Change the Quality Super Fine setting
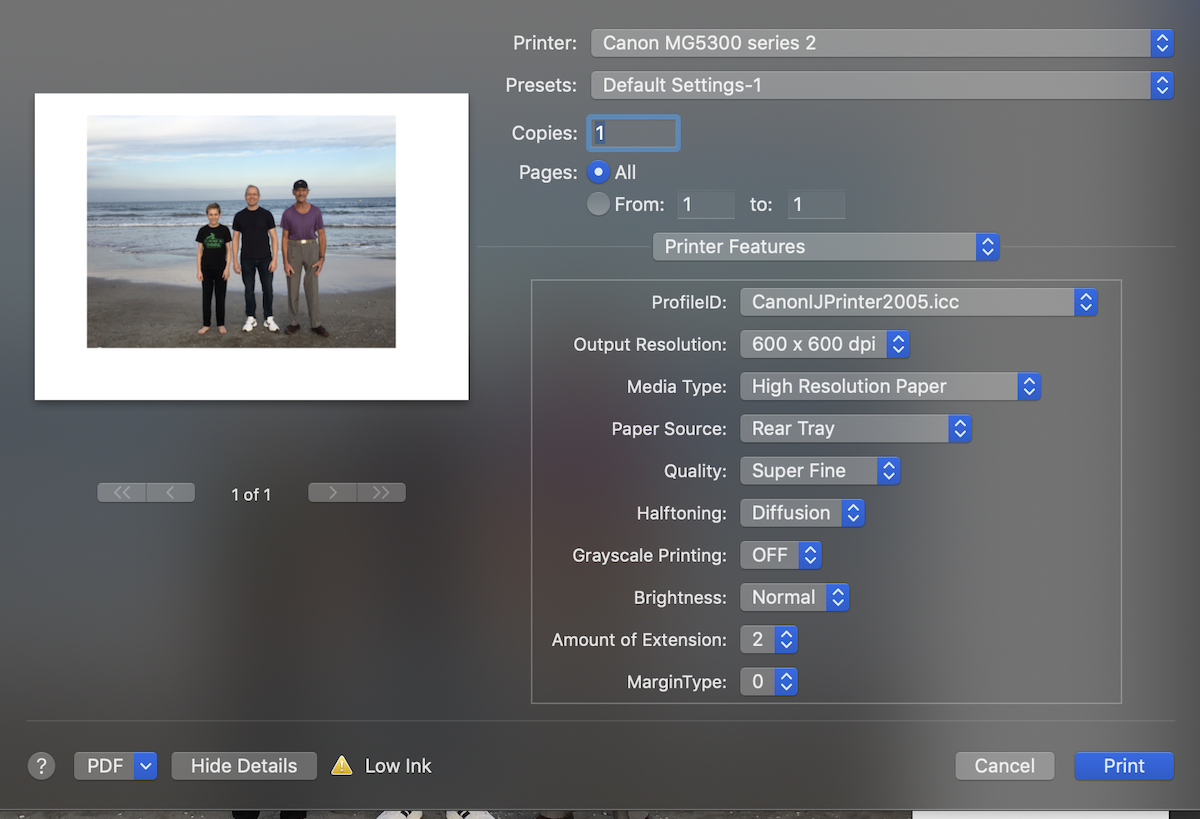The height and width of the screenshot is (819, 1200). [819, 471]
